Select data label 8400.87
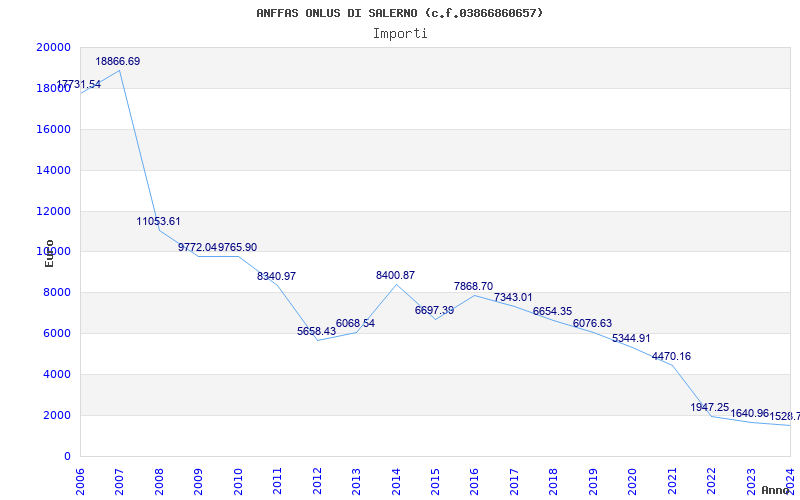 tap(395, 276)
